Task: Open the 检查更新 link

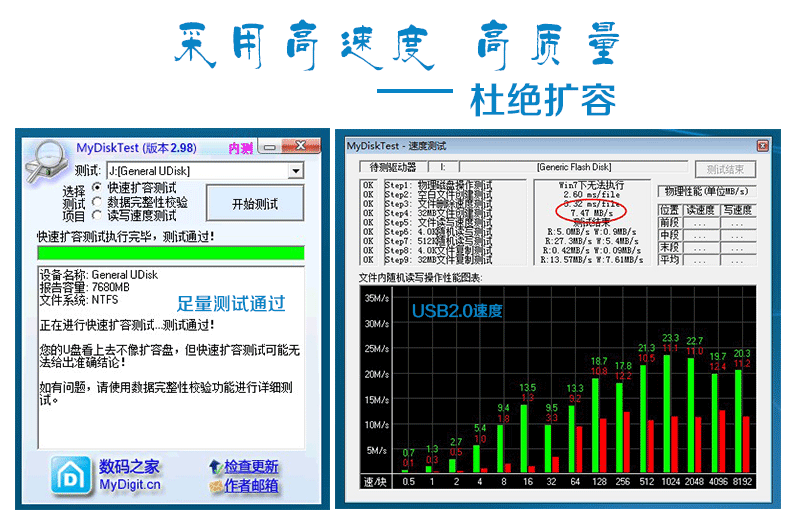Action: click(x=251, y=467)
